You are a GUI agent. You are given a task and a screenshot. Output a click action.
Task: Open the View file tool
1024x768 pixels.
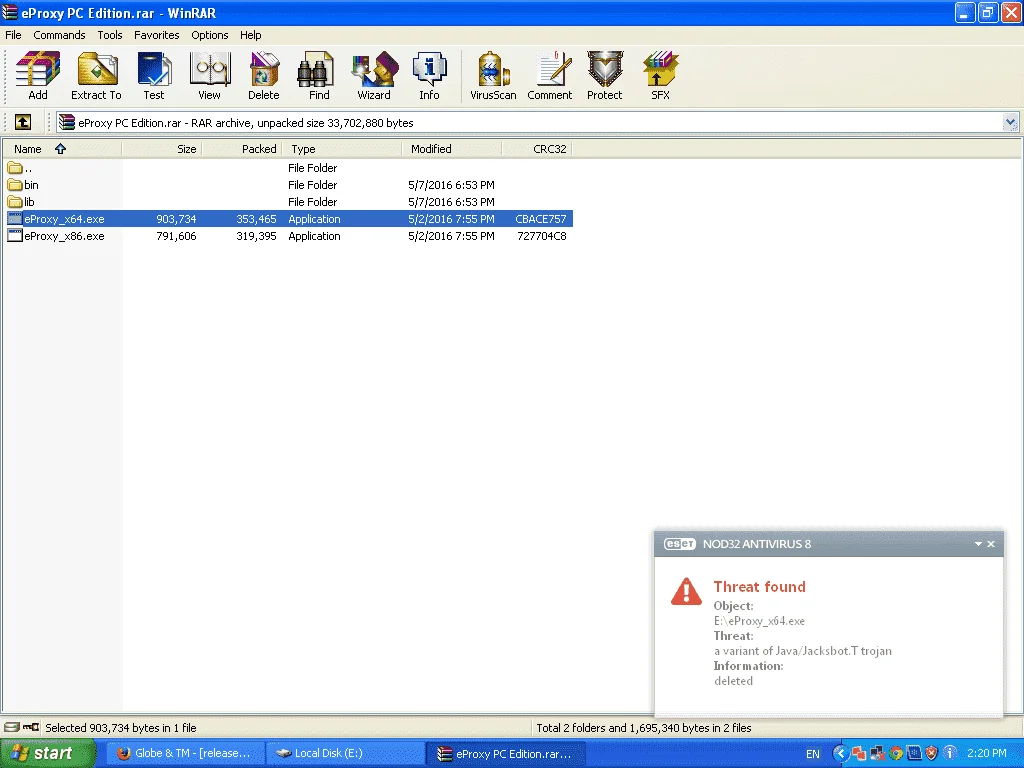click(x=209, y=76)
